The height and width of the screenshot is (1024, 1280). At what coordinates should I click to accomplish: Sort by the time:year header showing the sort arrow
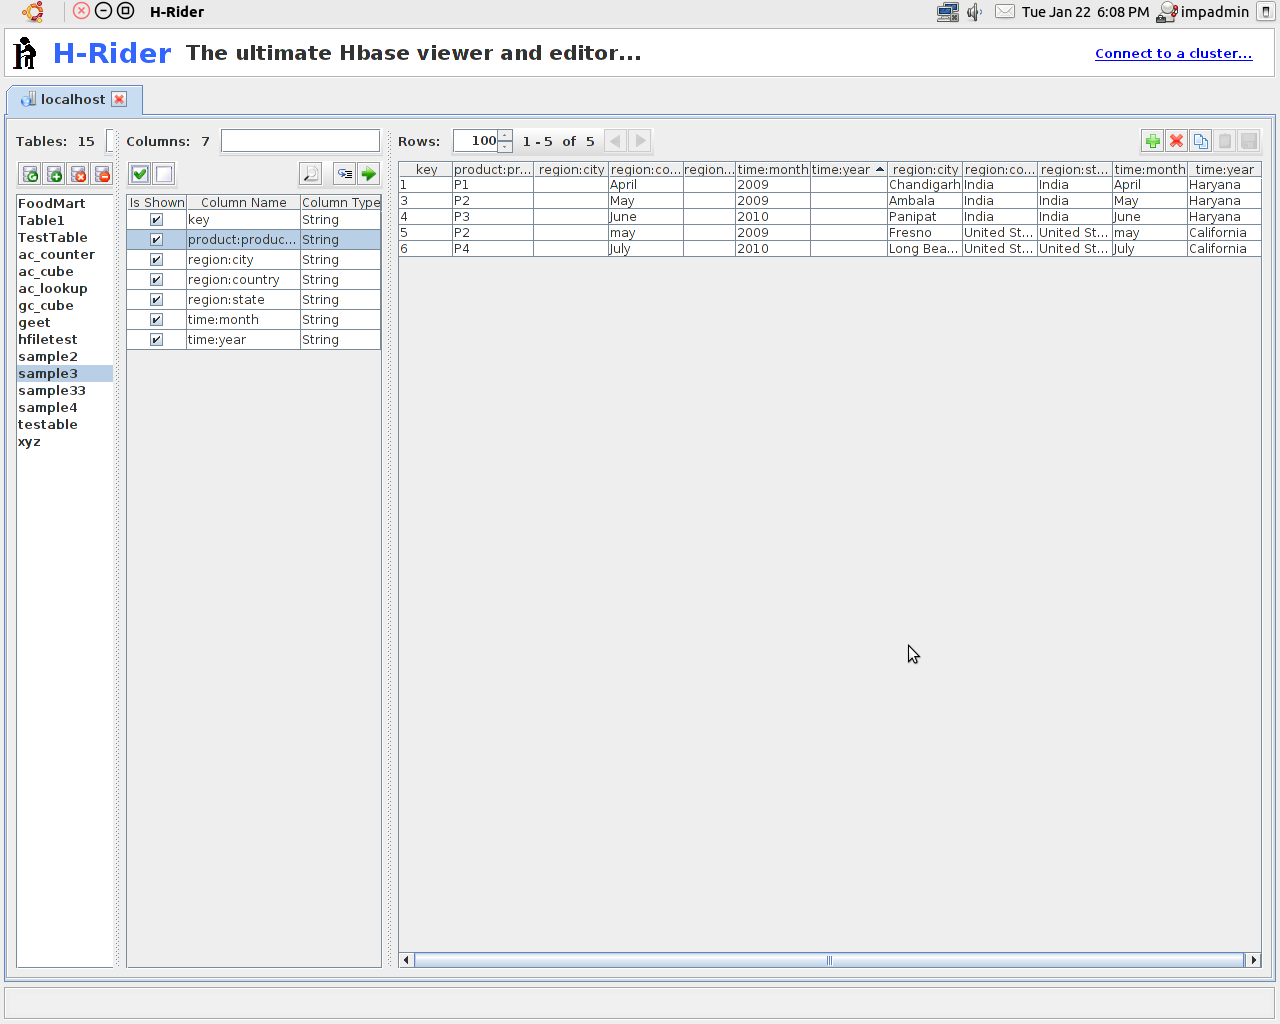click(x=848, y=169)
